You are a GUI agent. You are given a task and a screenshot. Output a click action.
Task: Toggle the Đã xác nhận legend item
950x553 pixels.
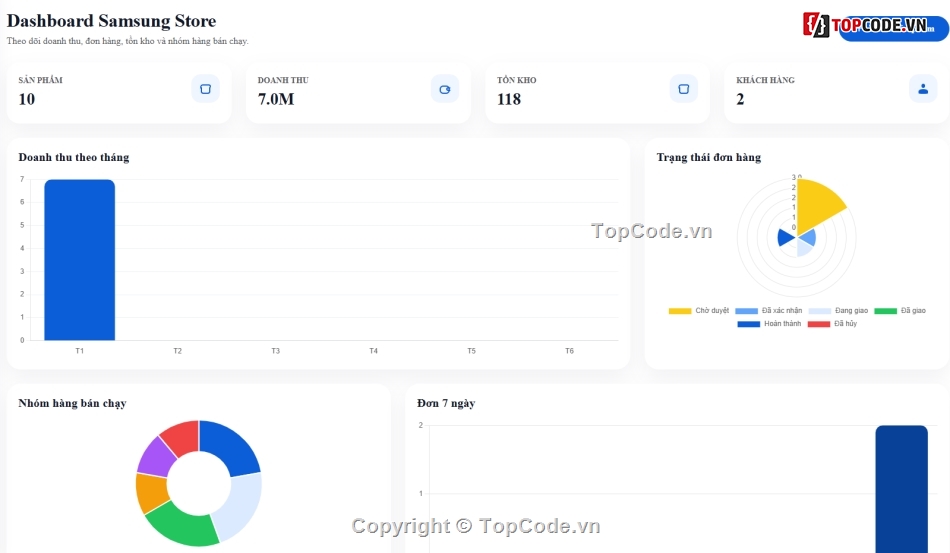pyautogui.click(x=768, y=311)
